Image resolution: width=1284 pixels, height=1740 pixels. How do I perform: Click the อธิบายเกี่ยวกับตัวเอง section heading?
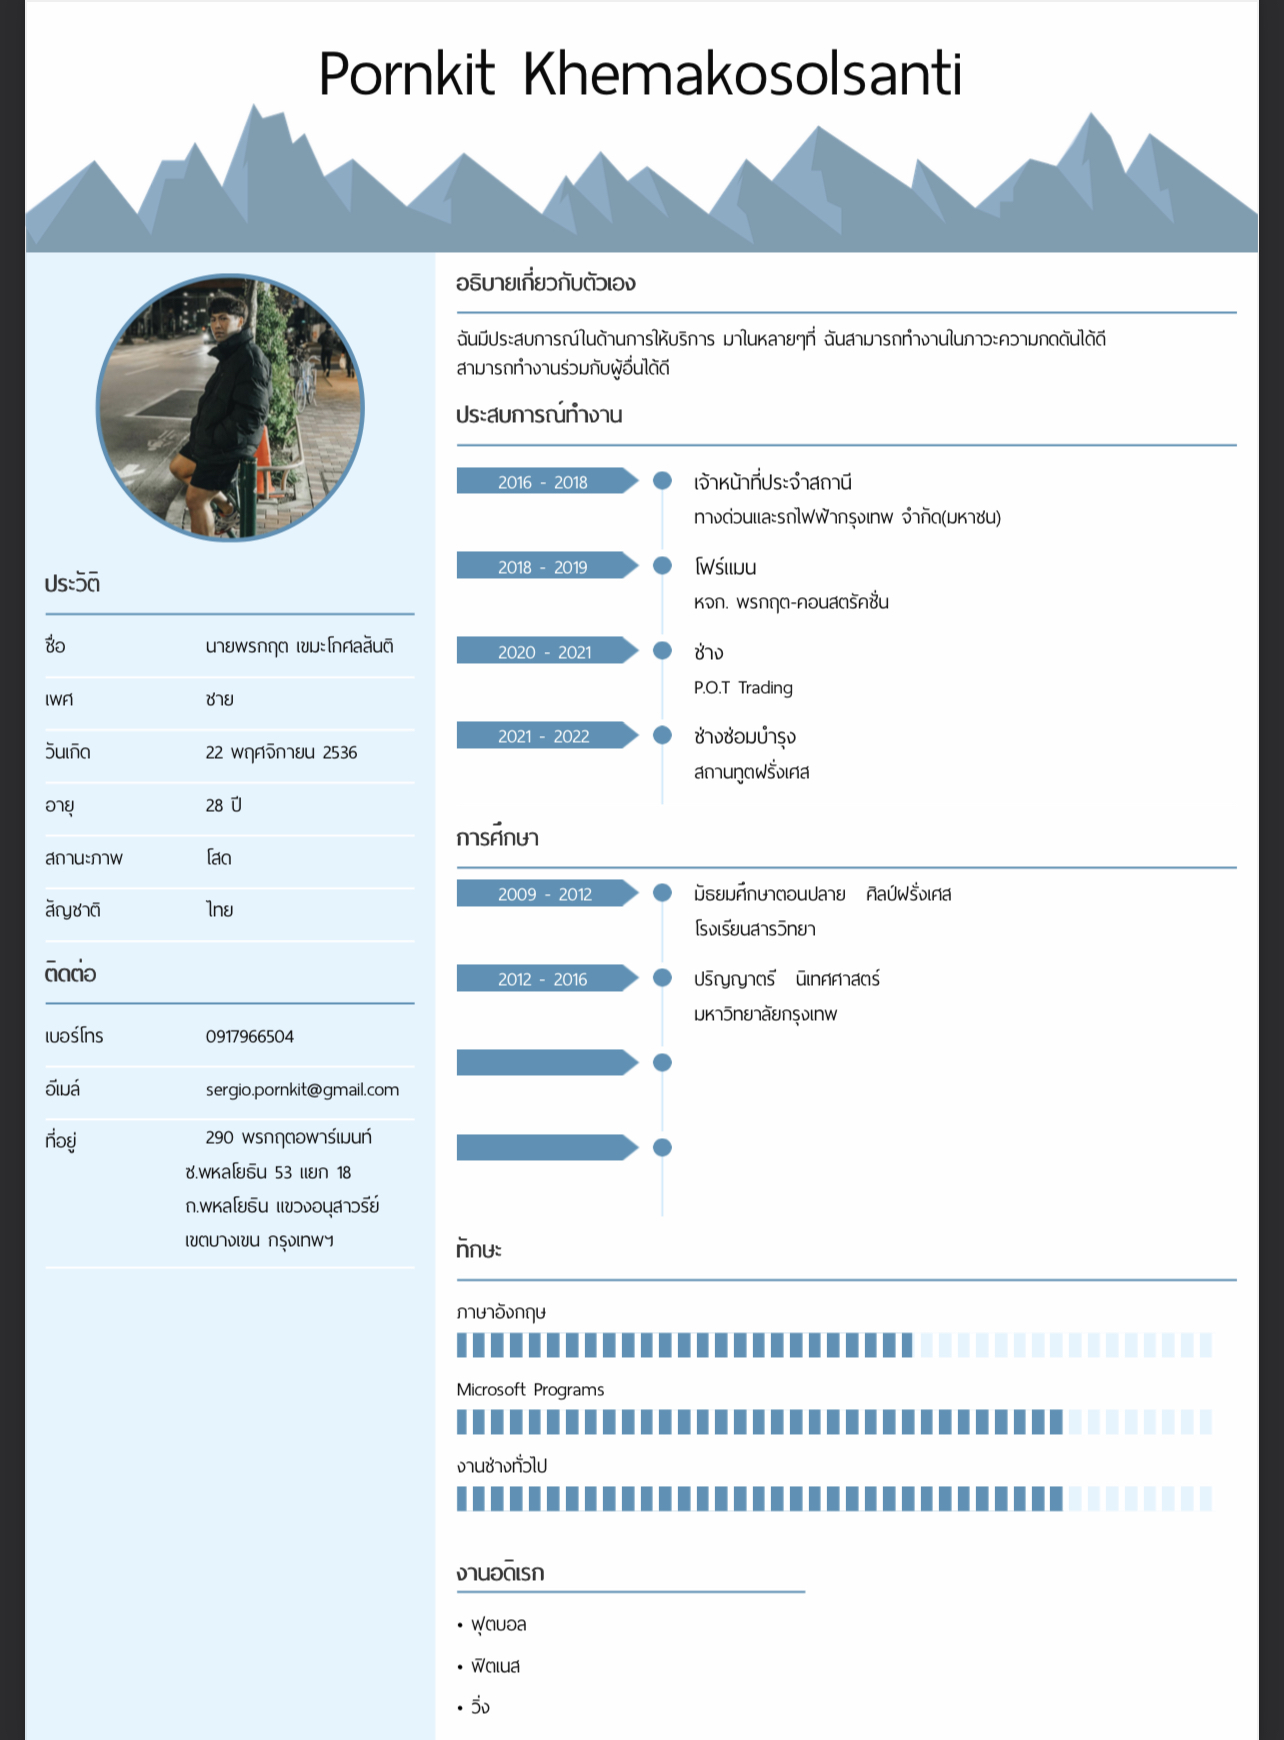coord(546,283)
